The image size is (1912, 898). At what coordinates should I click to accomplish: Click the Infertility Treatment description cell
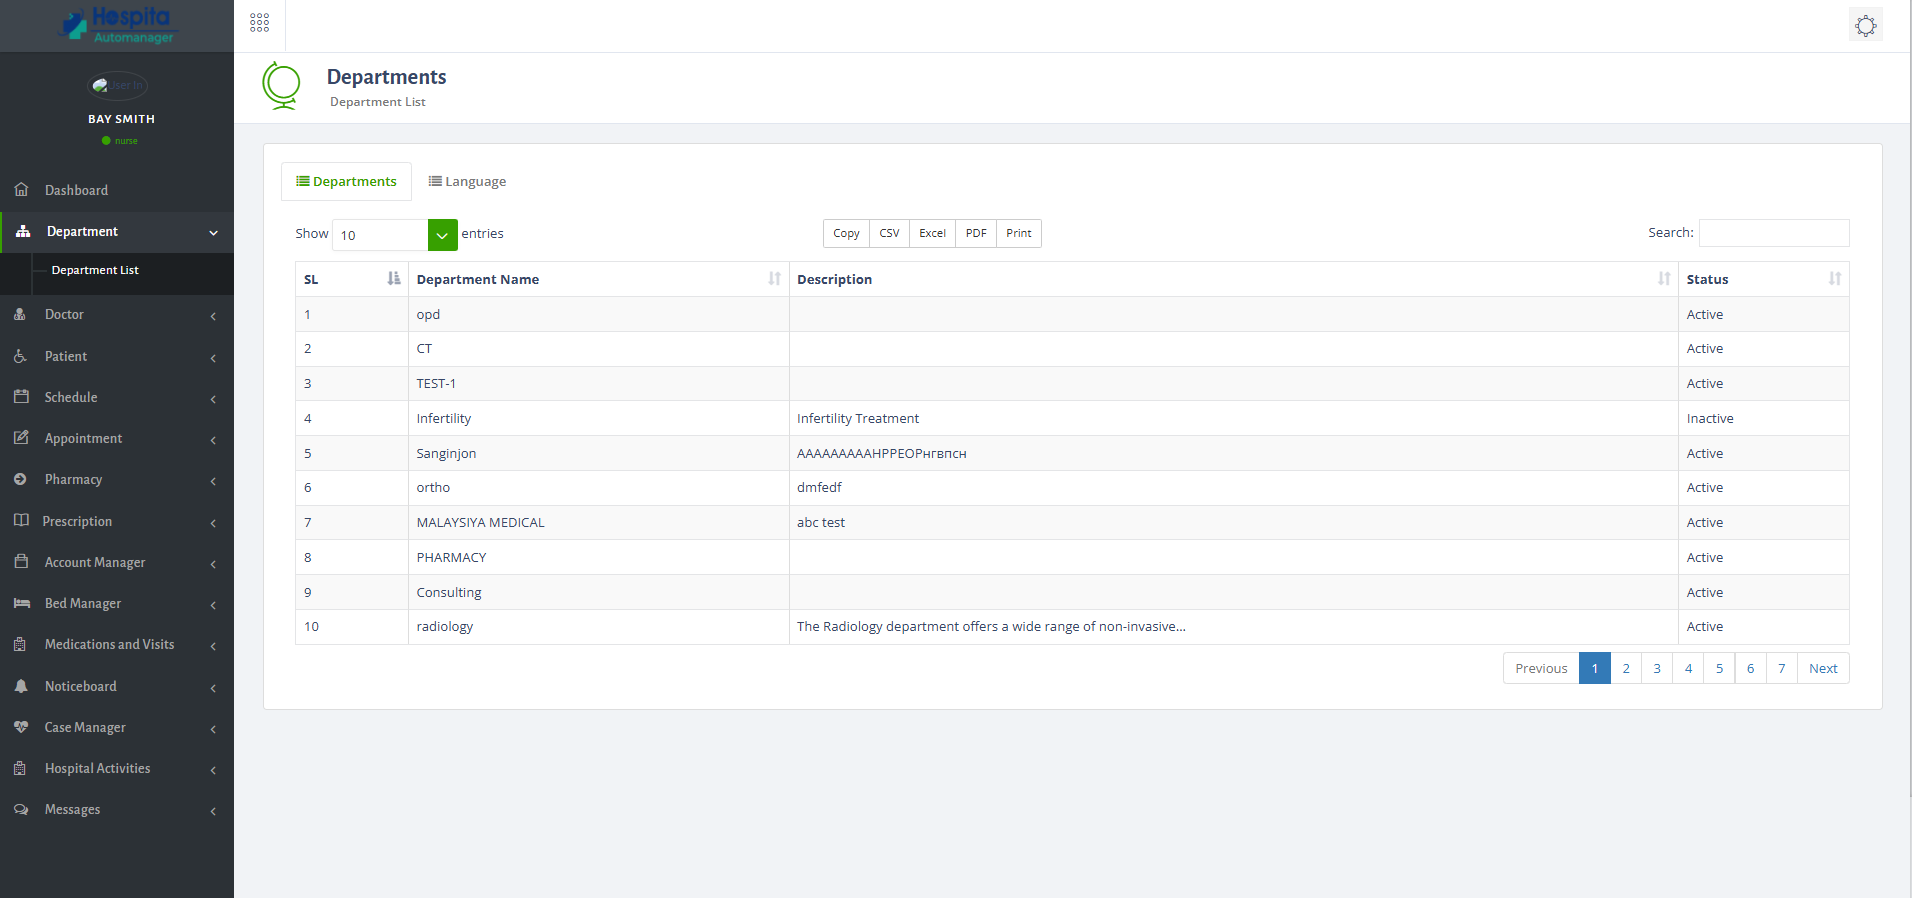[1233, 418]
